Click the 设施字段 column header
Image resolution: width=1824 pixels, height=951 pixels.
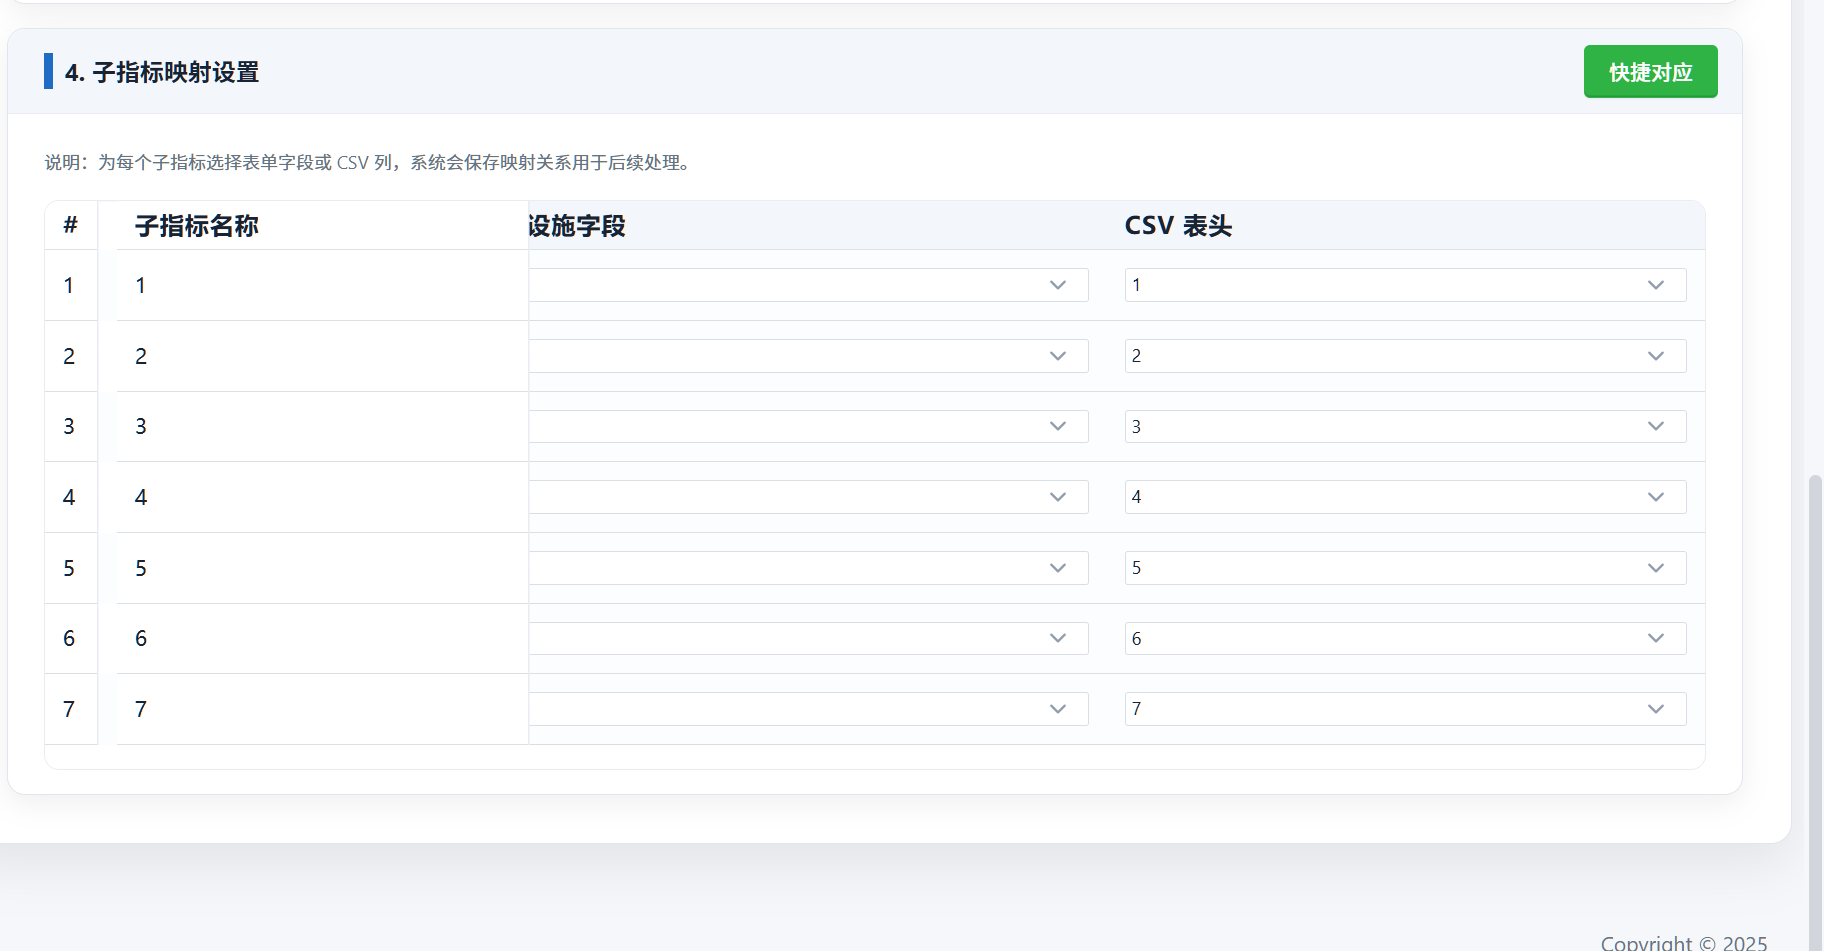578,226
